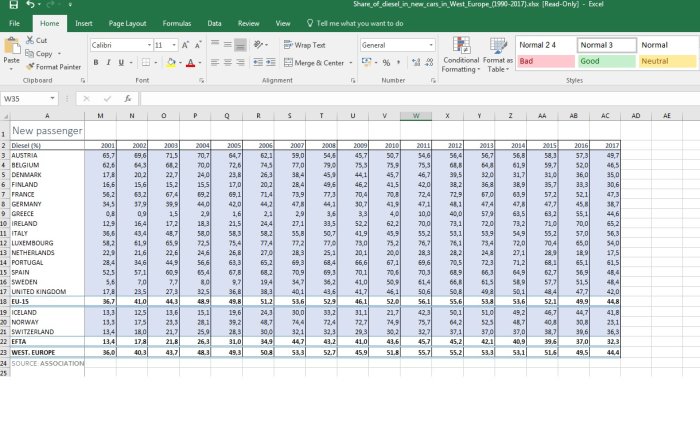This screenshot has height=423, width=700.
Task: Apply percent style
Action: pyautogui.click(x=386, y=63)
